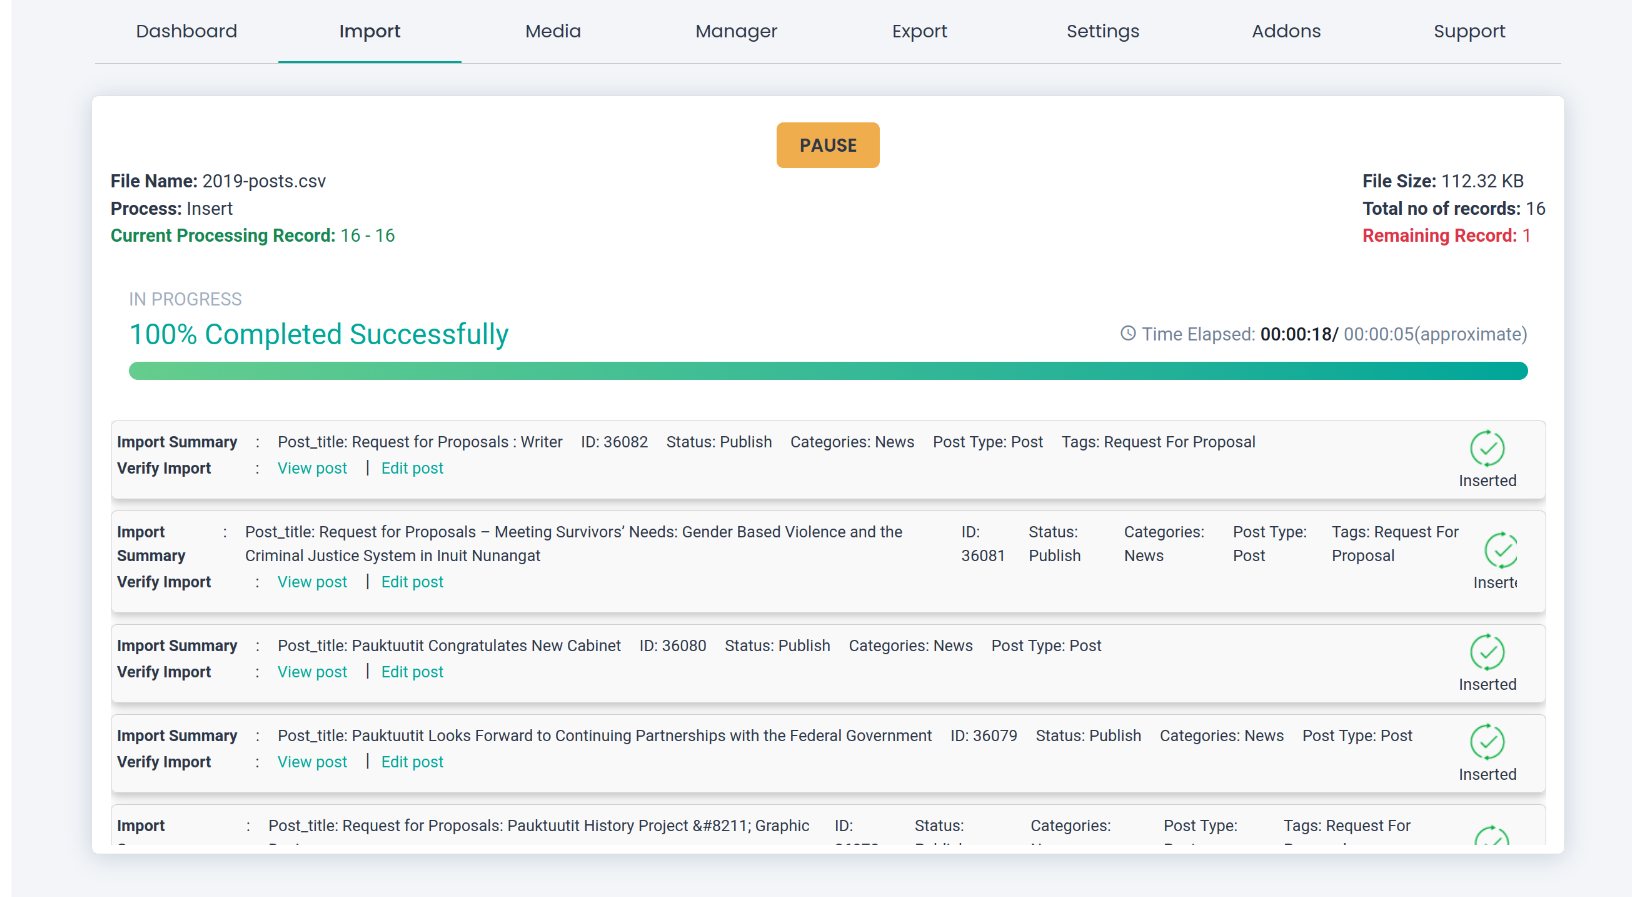Image resolution: width=1632 pixels, height=897 pixels.
Task: Click Inserted checkmark icon for post 36079
Action: pos(1487,743)
